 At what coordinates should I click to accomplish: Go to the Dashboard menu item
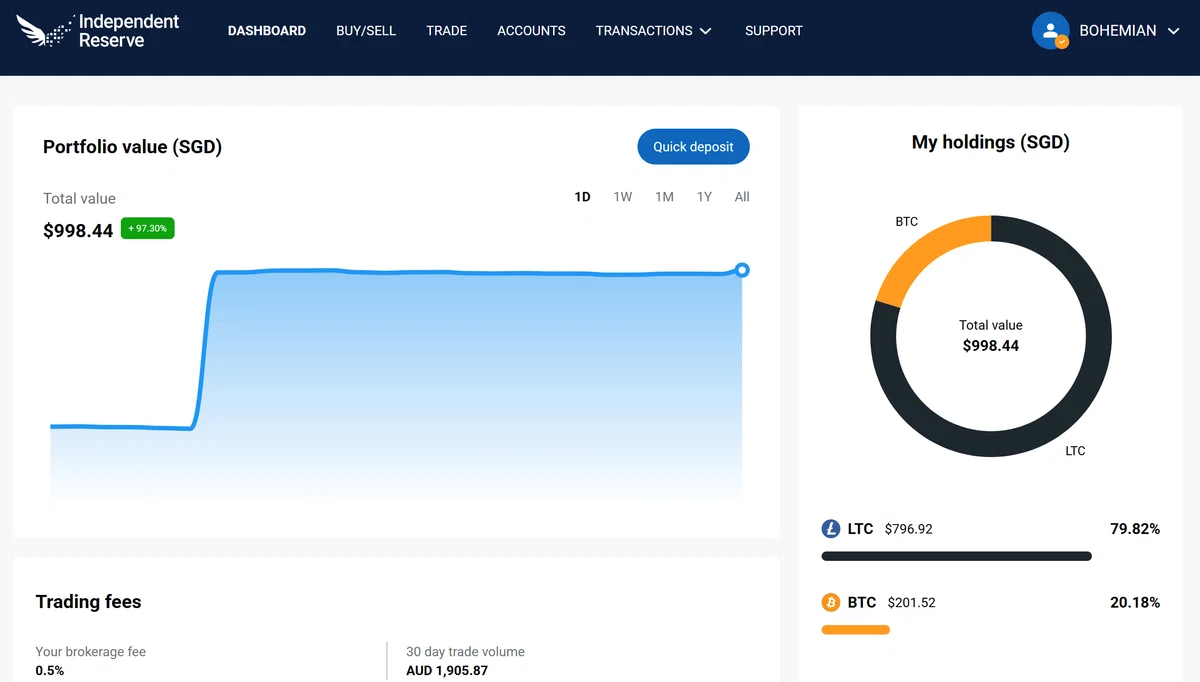tap(267, 31)
